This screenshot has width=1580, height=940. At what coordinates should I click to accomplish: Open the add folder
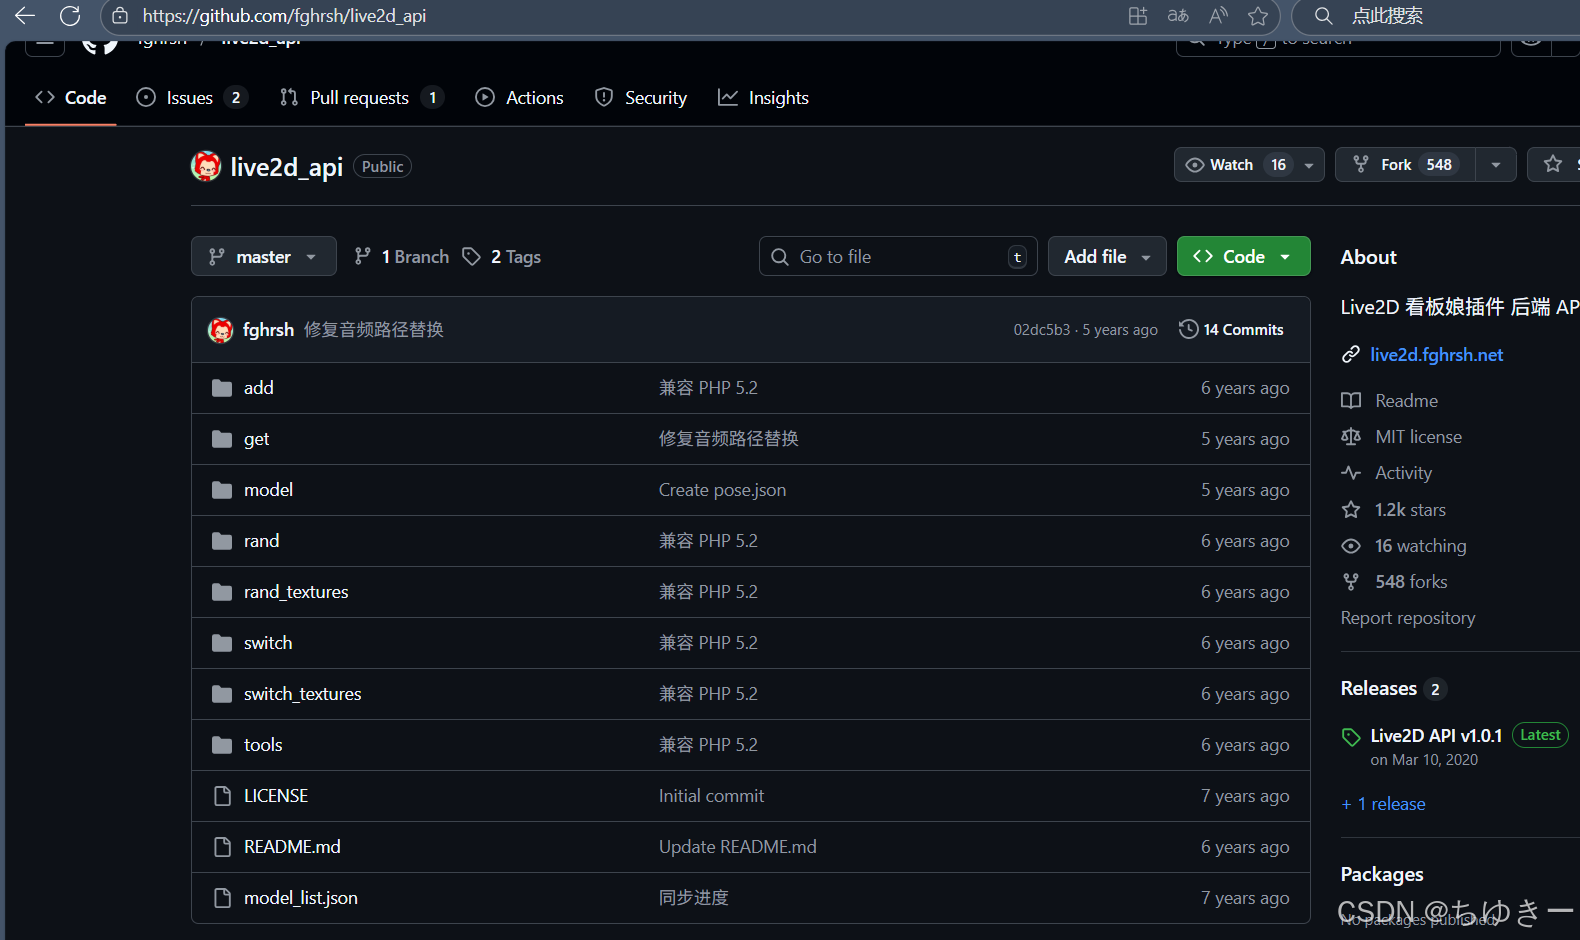(x=258, y=388)
